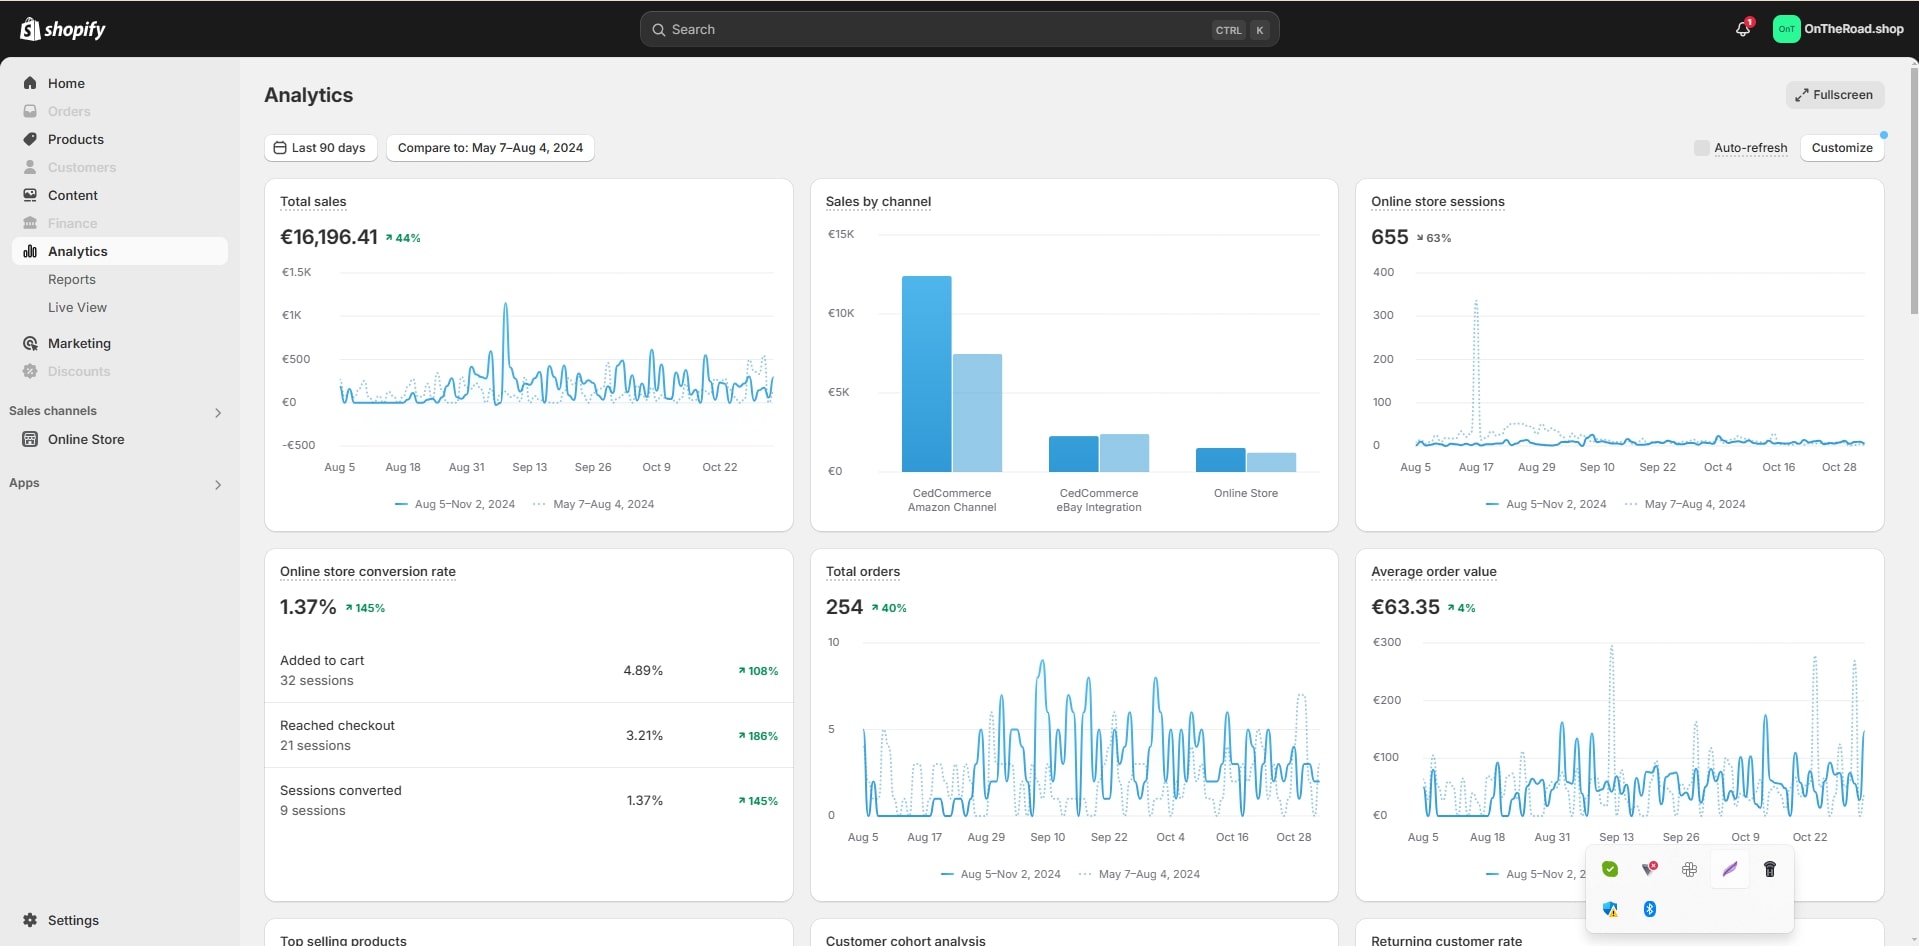Click the Online Store icon
This screenshot has width=1919, height=946.
(x=30, y=439)
